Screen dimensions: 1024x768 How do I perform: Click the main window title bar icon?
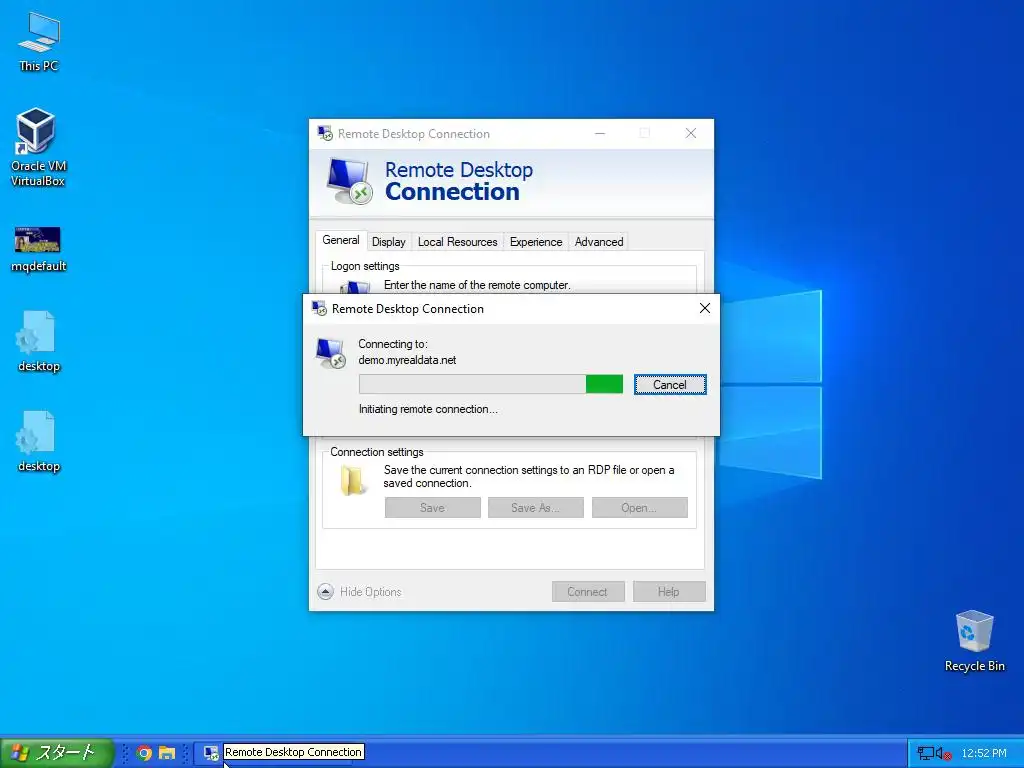pyautogui.click(x=325, y=133)
